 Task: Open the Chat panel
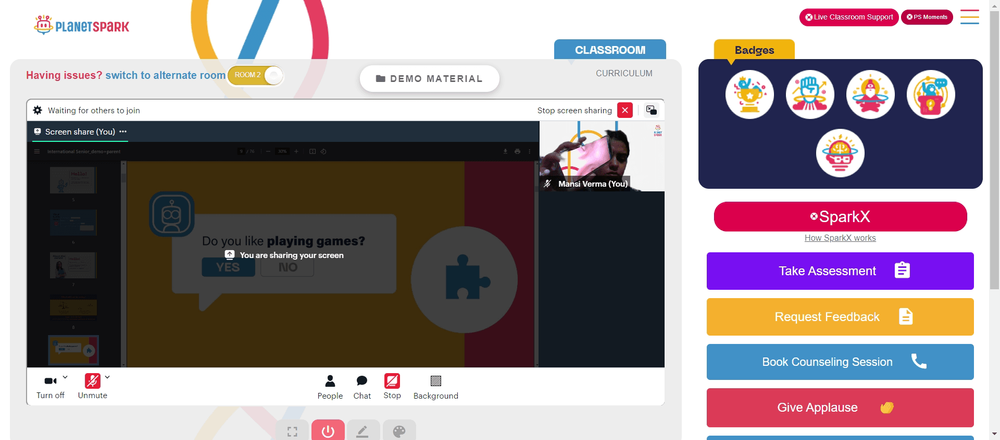tap(362, 387)
